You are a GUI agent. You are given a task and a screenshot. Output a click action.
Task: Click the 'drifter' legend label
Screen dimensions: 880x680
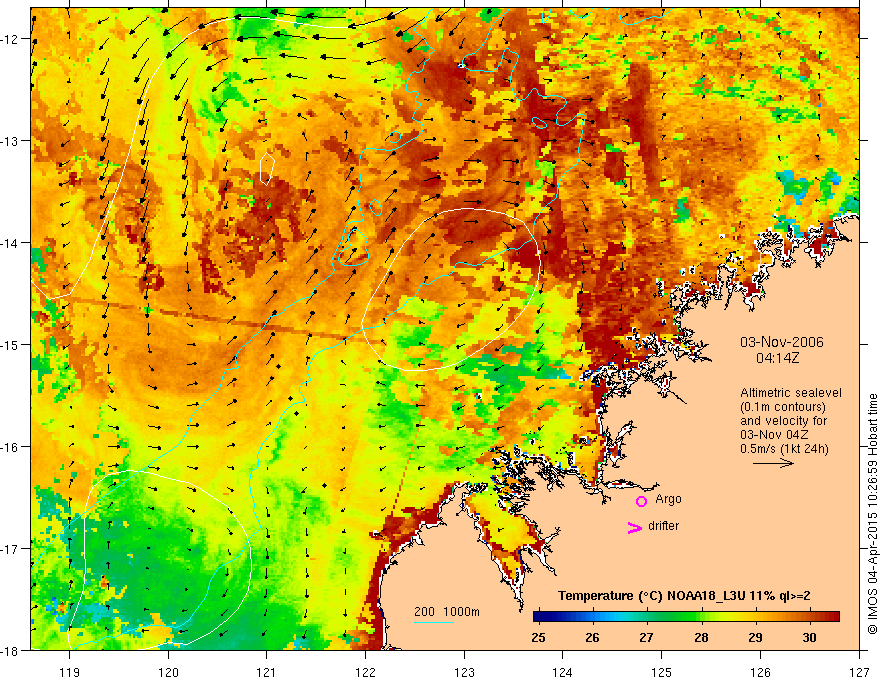(x=663, y=526)
